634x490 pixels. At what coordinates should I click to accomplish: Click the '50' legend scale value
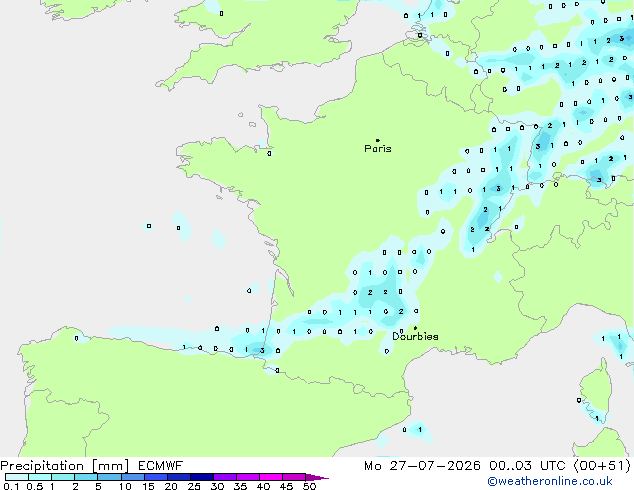point(310,486)
